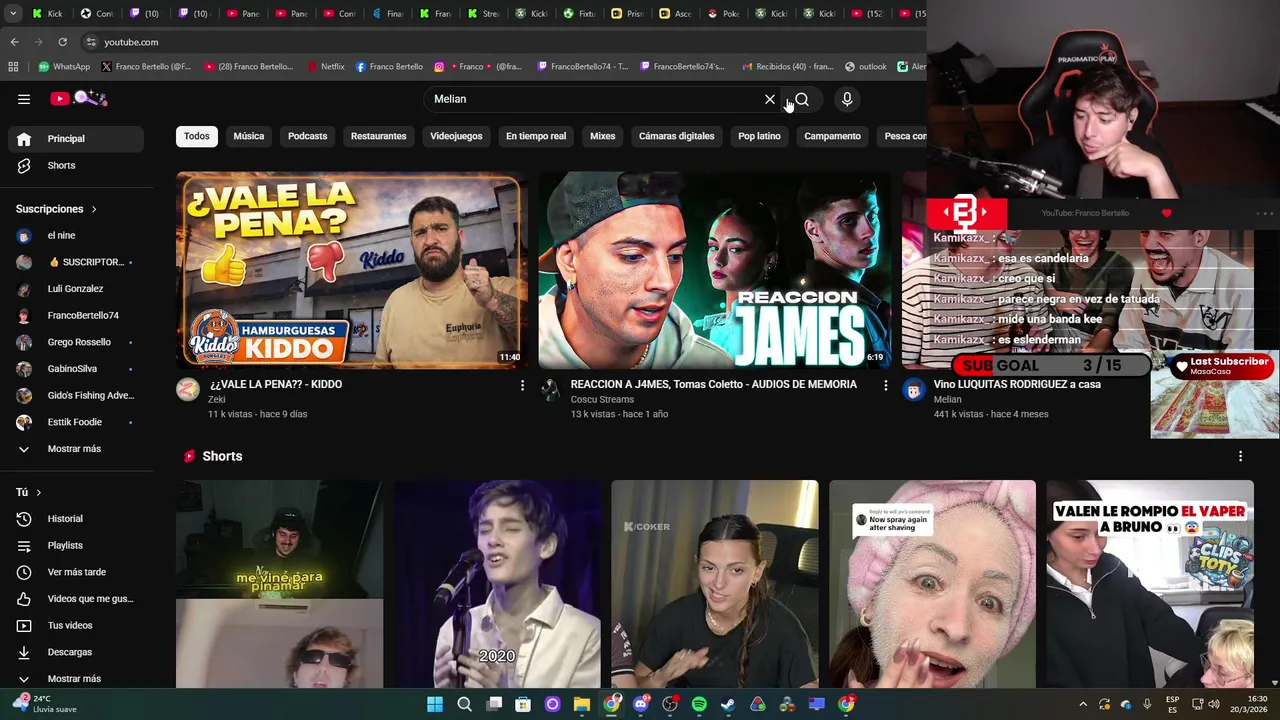Open WhatsApp bookmark in bookmarks bar
The width and height of the screenshot is (1280, 720).
coord(64,67)
